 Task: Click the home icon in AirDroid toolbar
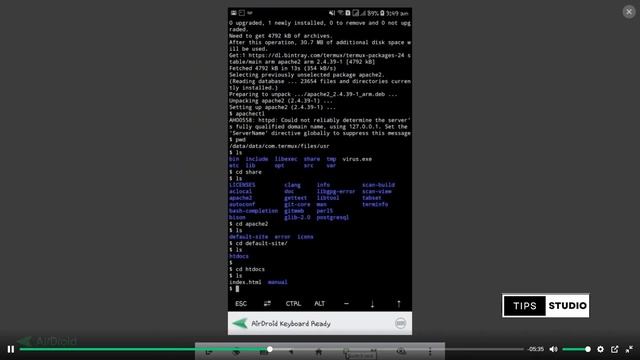pyautogui.click(x=319, y=351)
